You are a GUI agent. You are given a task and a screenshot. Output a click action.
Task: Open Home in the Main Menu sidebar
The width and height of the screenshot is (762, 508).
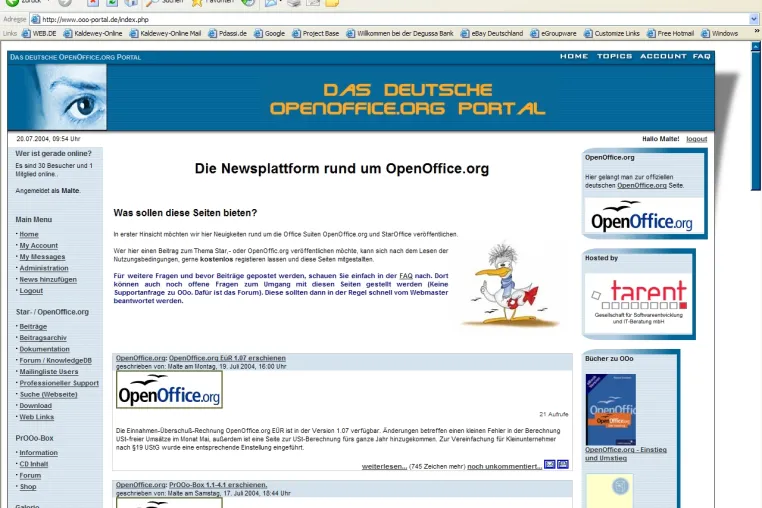(29, 234)
